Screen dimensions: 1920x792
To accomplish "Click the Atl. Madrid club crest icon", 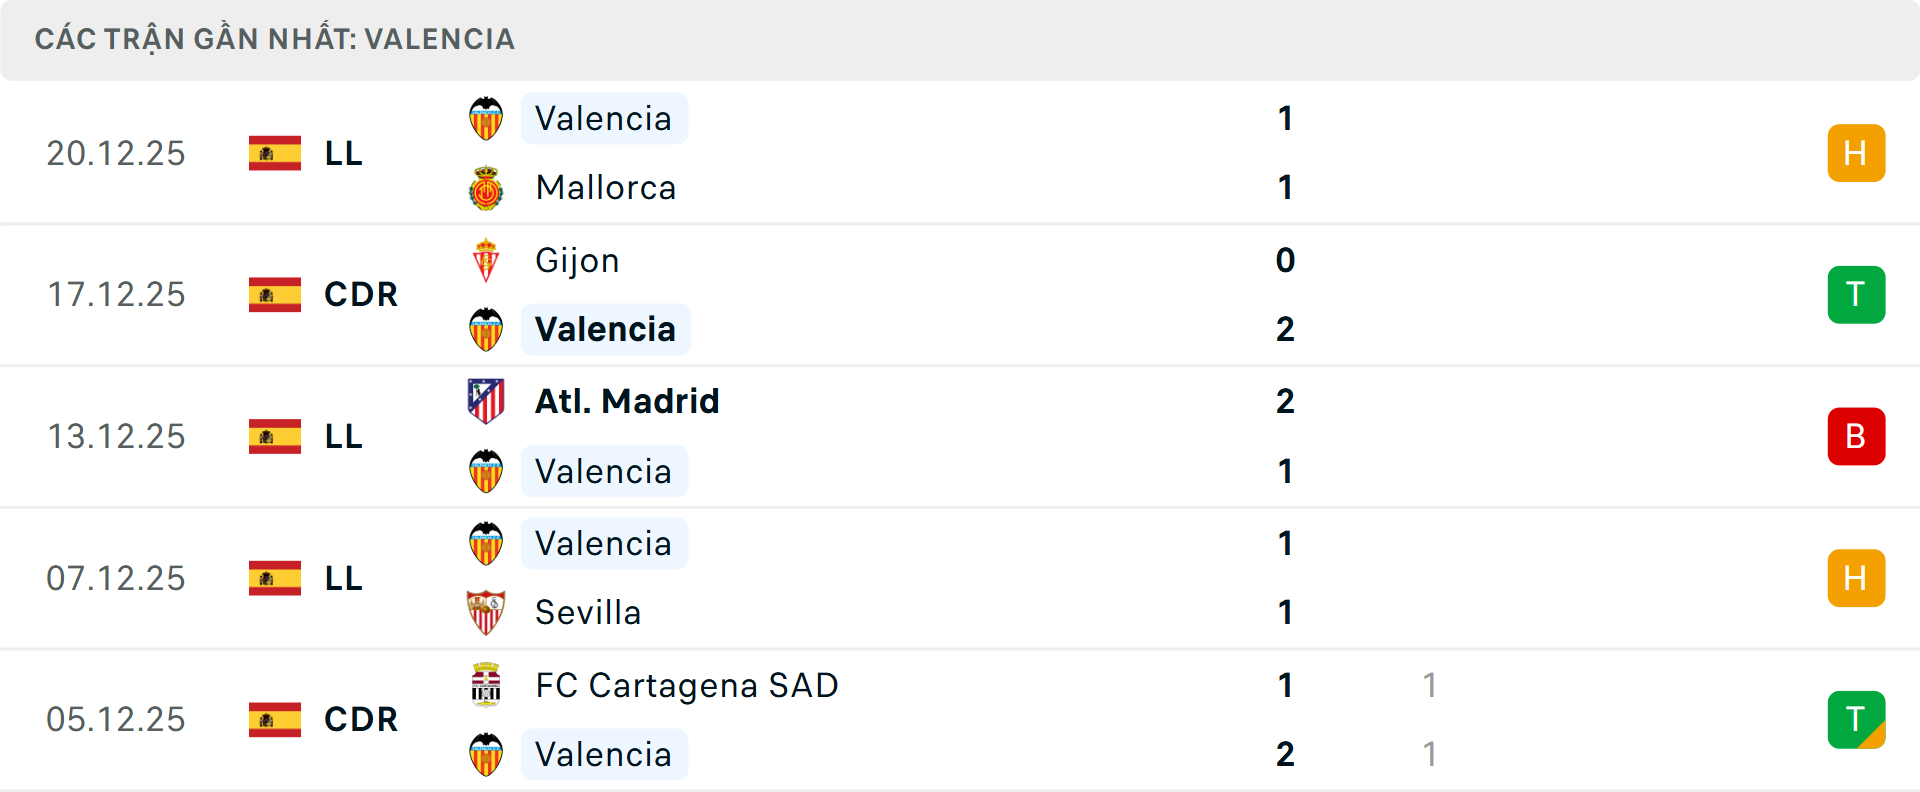I will pos(486,401).
